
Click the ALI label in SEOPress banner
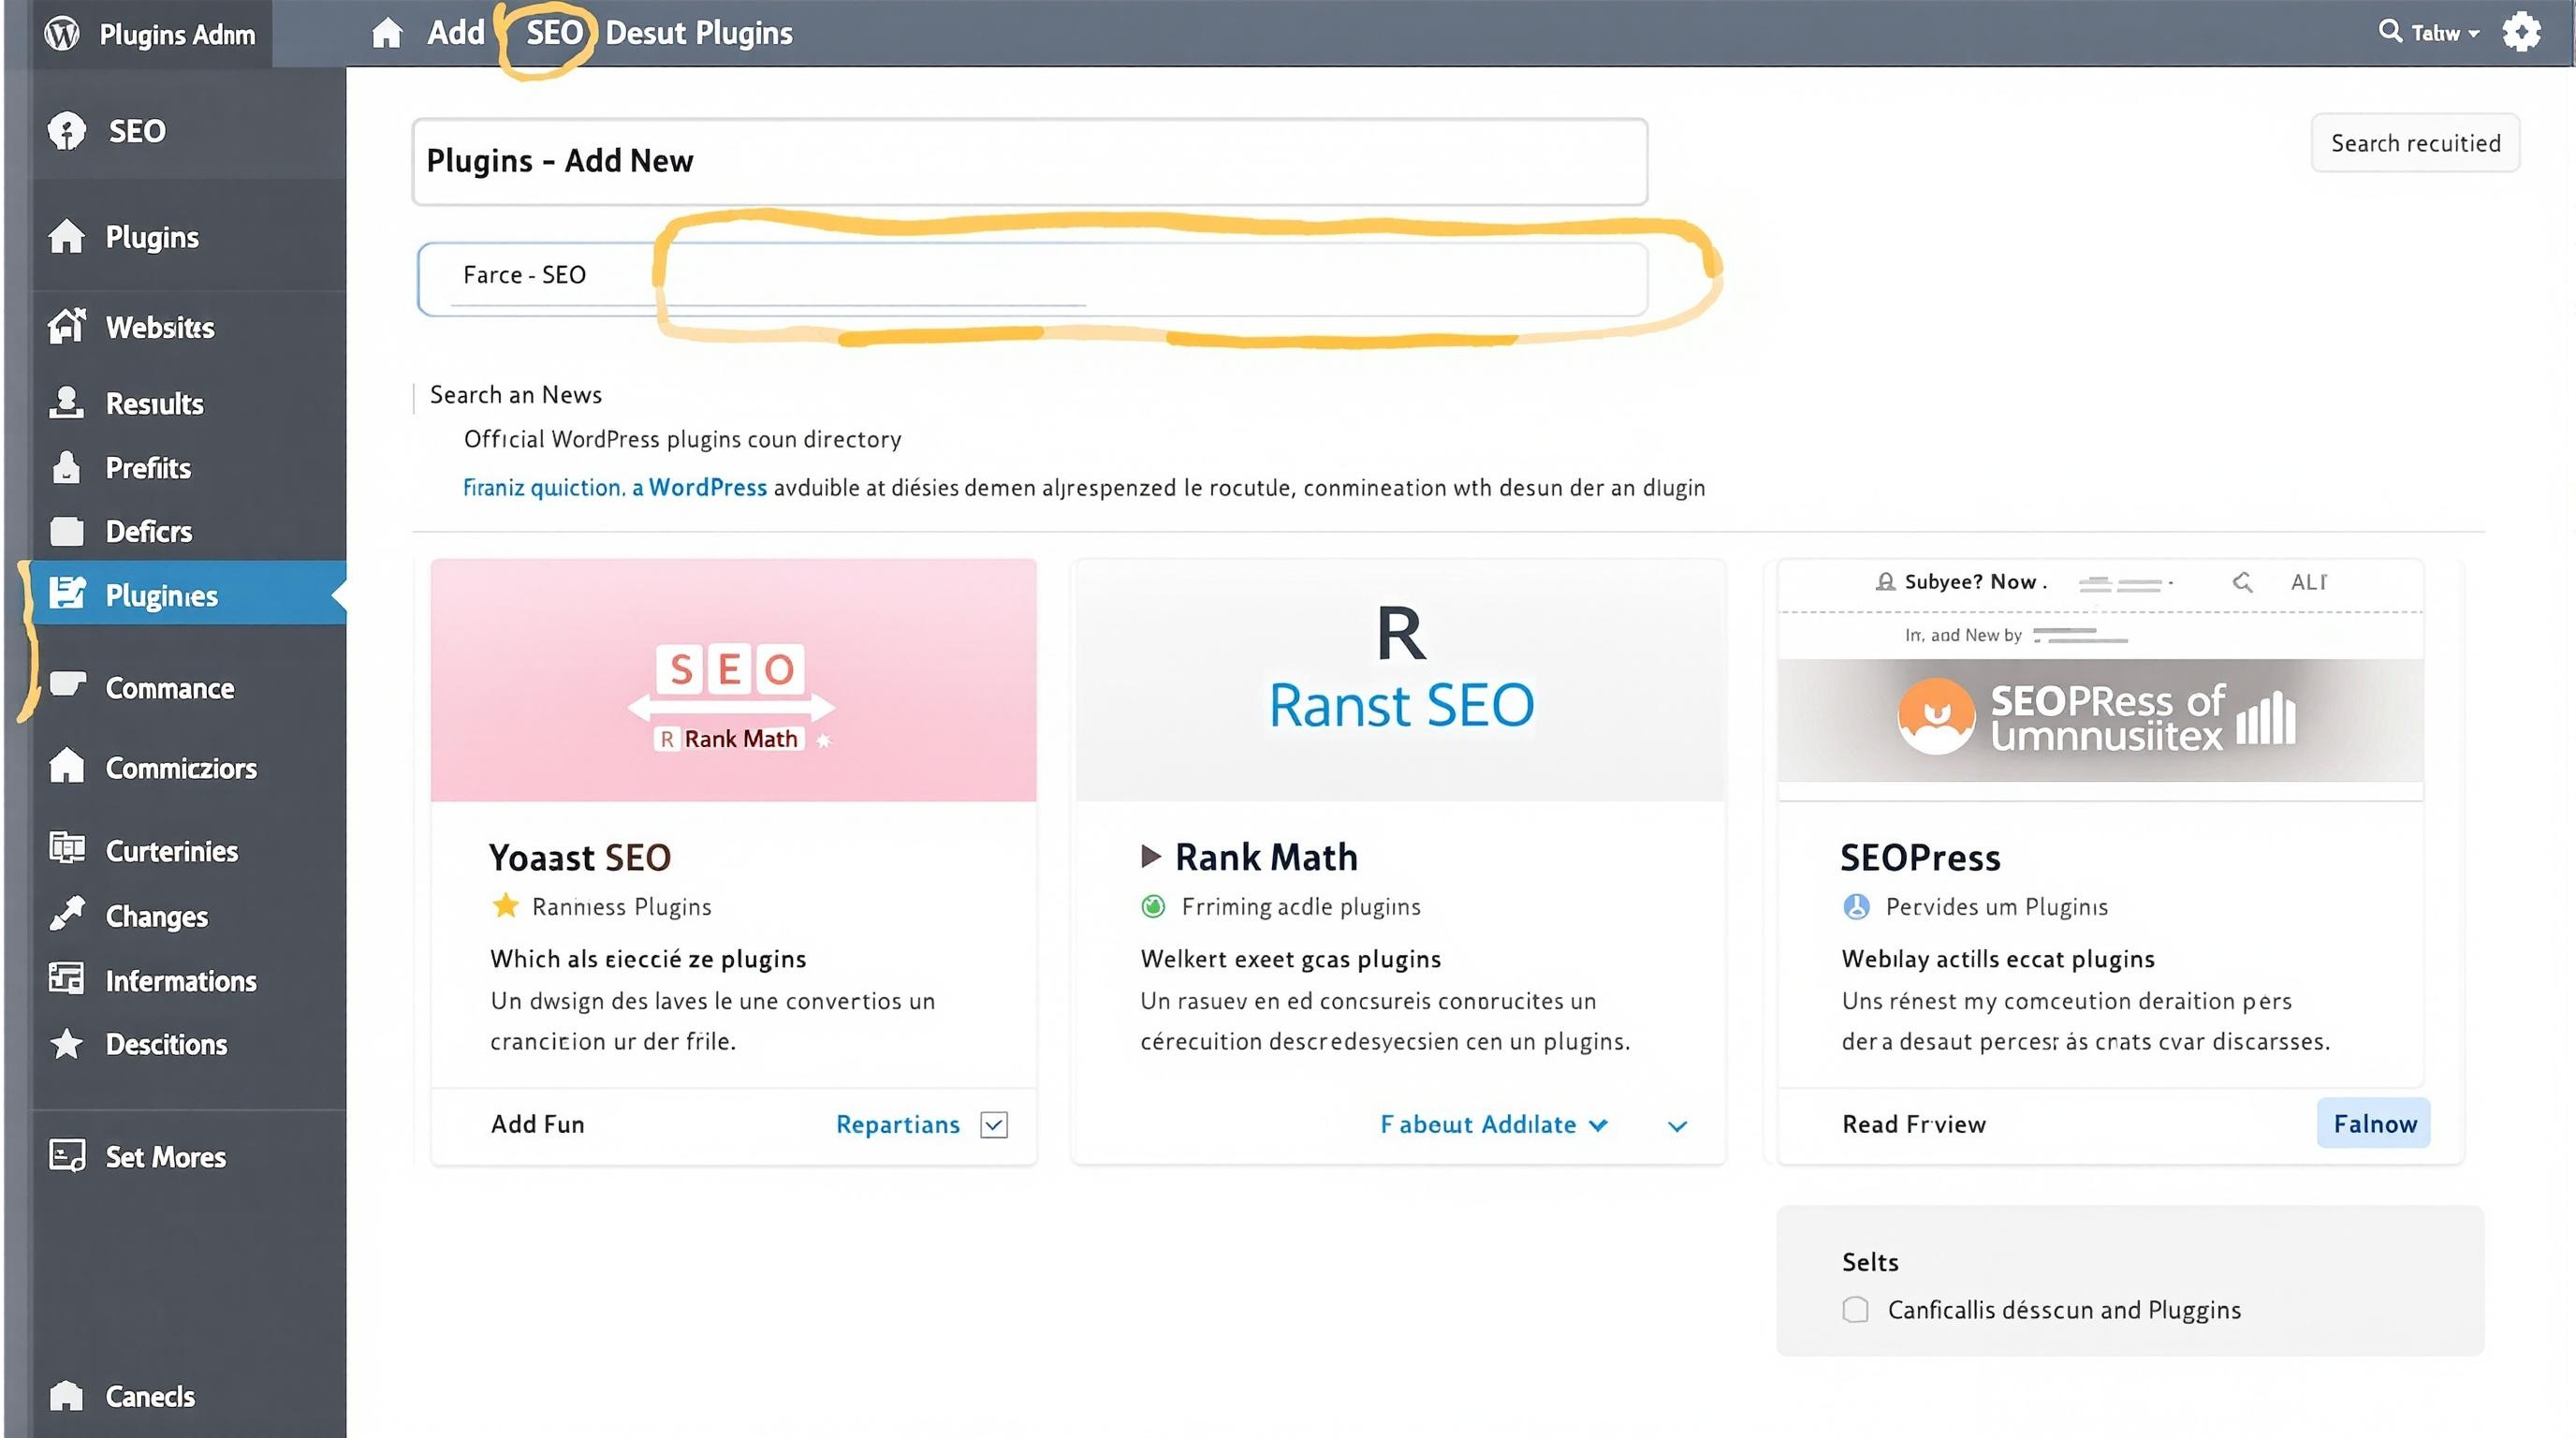click(2308, 581)
